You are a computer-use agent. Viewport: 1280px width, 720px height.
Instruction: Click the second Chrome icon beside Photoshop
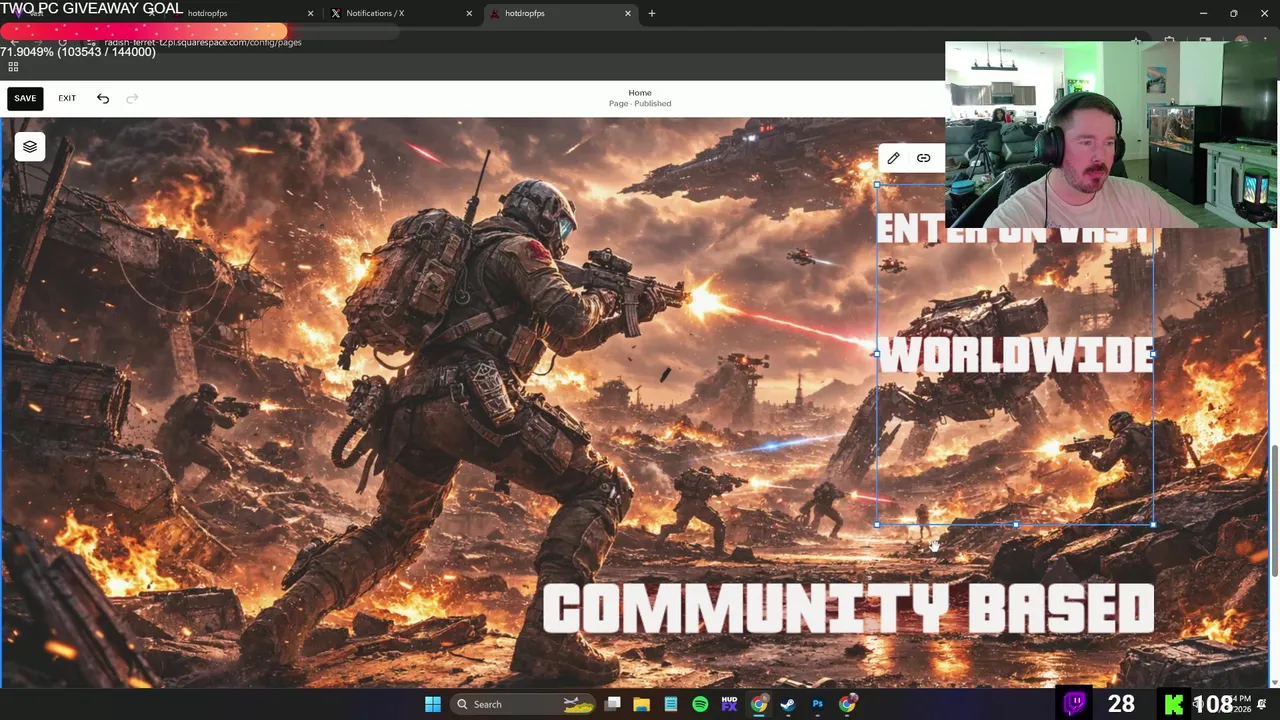[847, 704]
